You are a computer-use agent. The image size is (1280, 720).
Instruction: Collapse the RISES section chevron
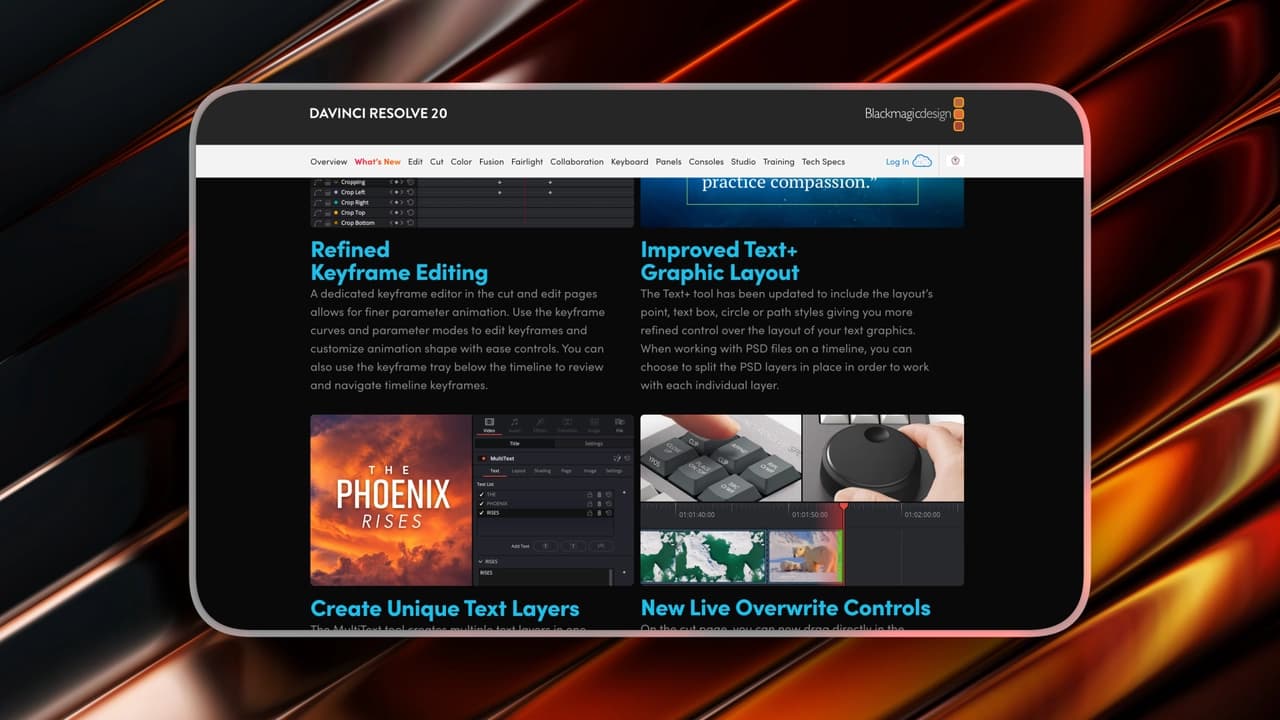point(481,562)
